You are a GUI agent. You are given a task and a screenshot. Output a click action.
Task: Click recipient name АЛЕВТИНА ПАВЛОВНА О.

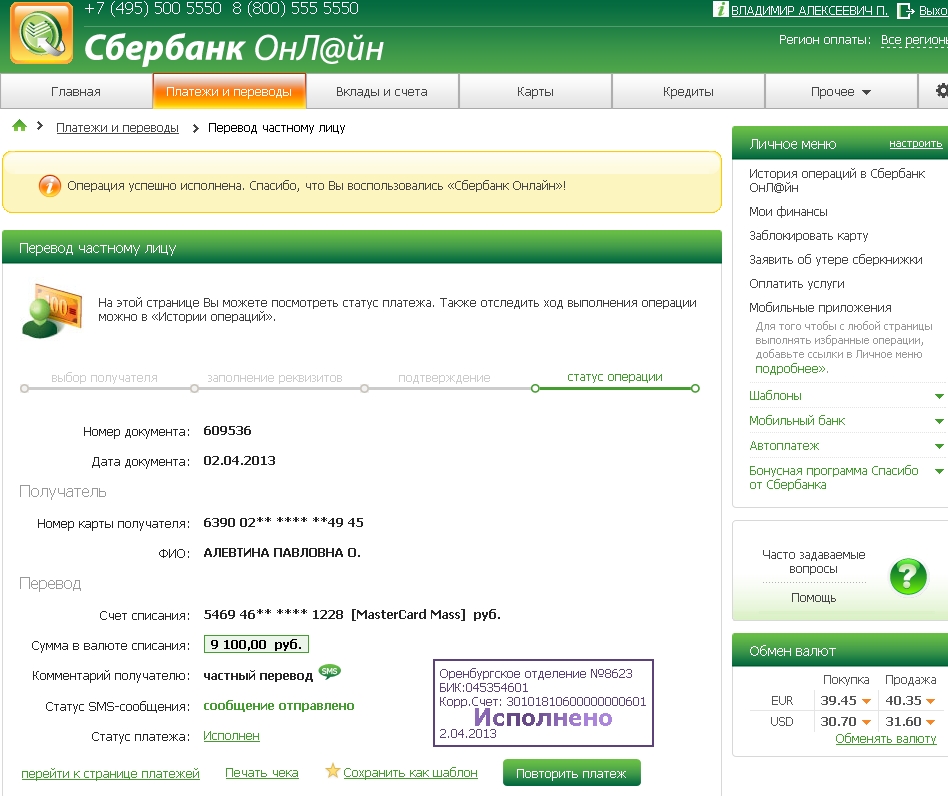(x=282, y=552)
